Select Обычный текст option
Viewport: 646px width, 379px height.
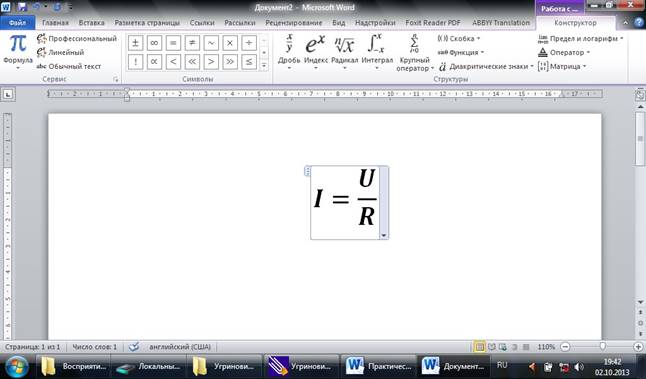pyautogui.click(x=69, y=66)
